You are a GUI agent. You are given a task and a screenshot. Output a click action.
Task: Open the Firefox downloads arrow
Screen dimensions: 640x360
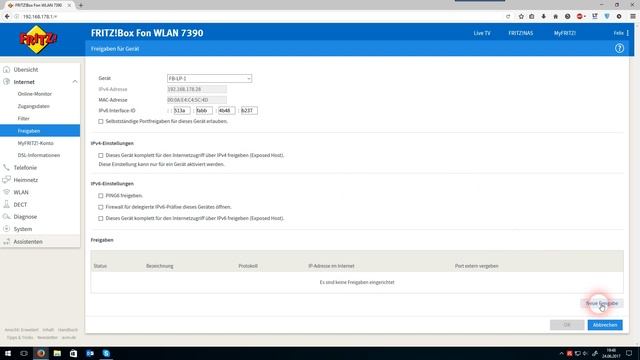[x=543, y=16]
